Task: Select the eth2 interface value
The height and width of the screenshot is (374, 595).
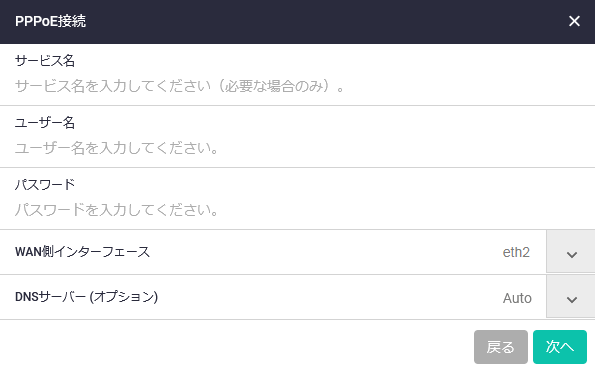Action: pos(516,252)
